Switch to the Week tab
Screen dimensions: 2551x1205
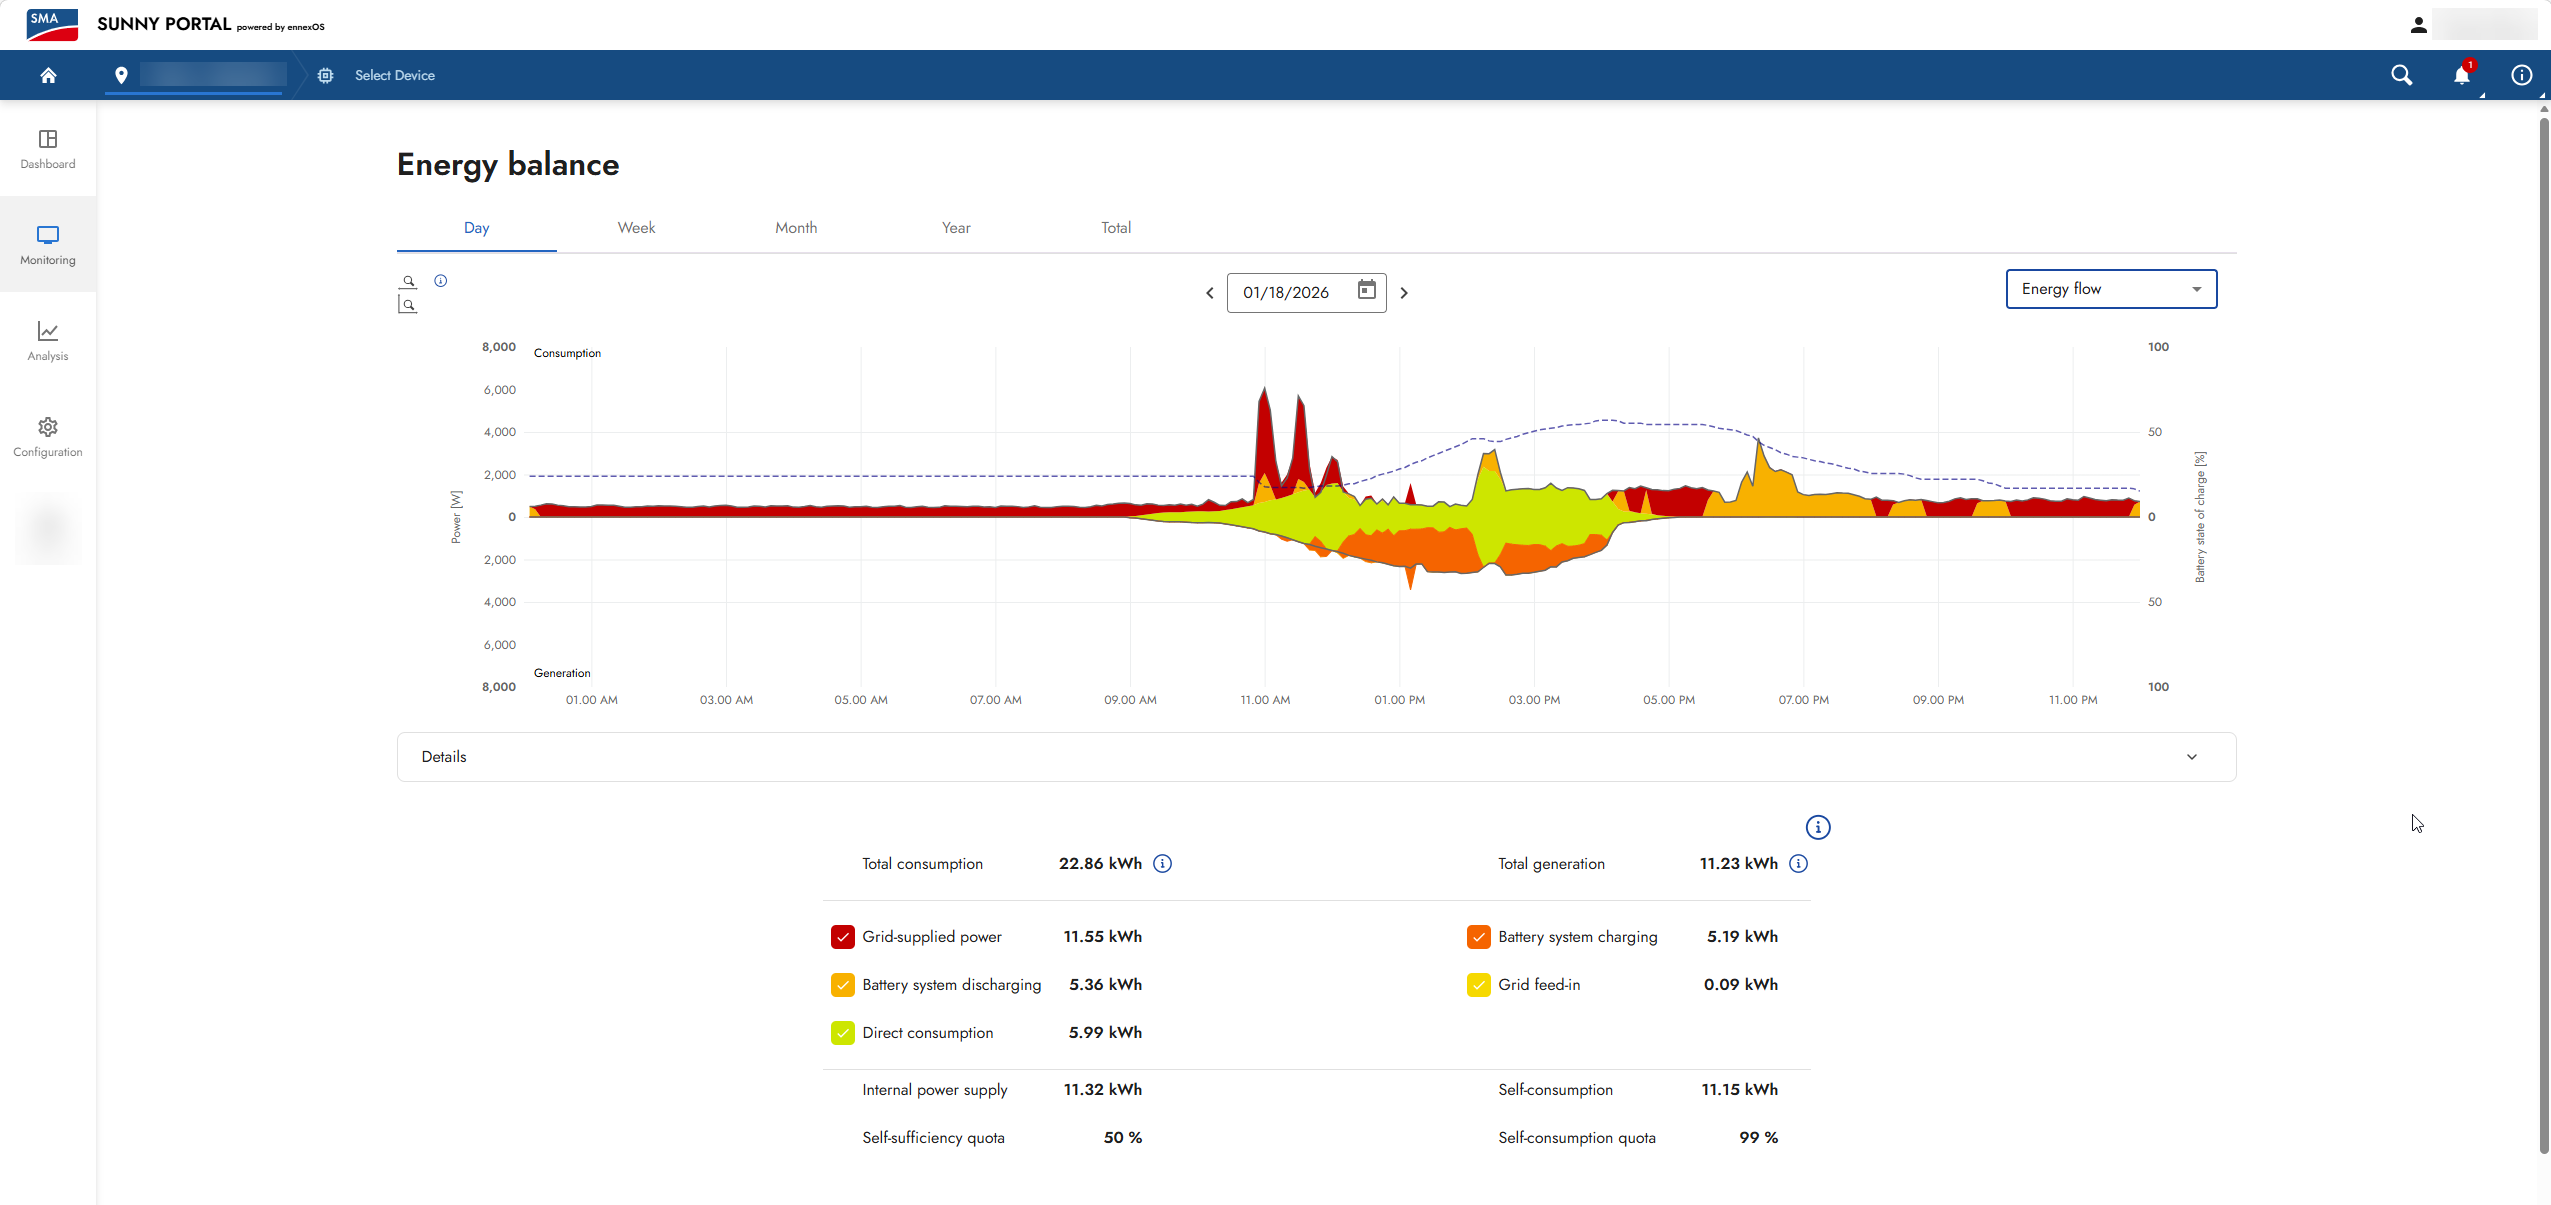[636, 228]
